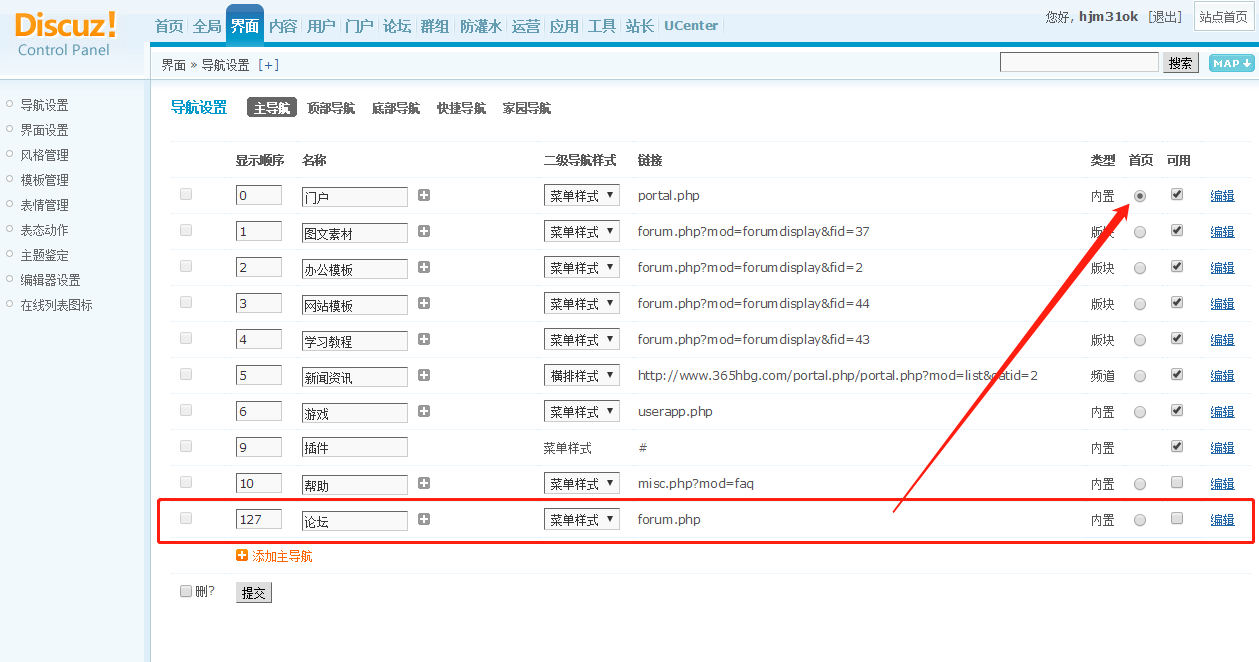Open 菜单样式 dropdown in 门户 row
Viewport: 1259px width, 662px height.
click(582, 195)
